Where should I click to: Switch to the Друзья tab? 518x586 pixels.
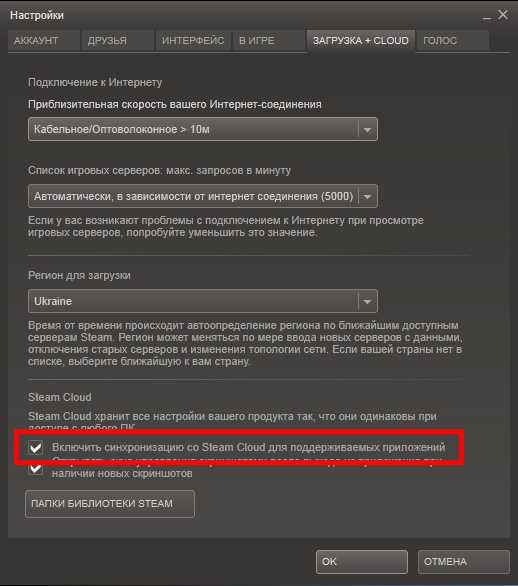[x=117, y=40]
